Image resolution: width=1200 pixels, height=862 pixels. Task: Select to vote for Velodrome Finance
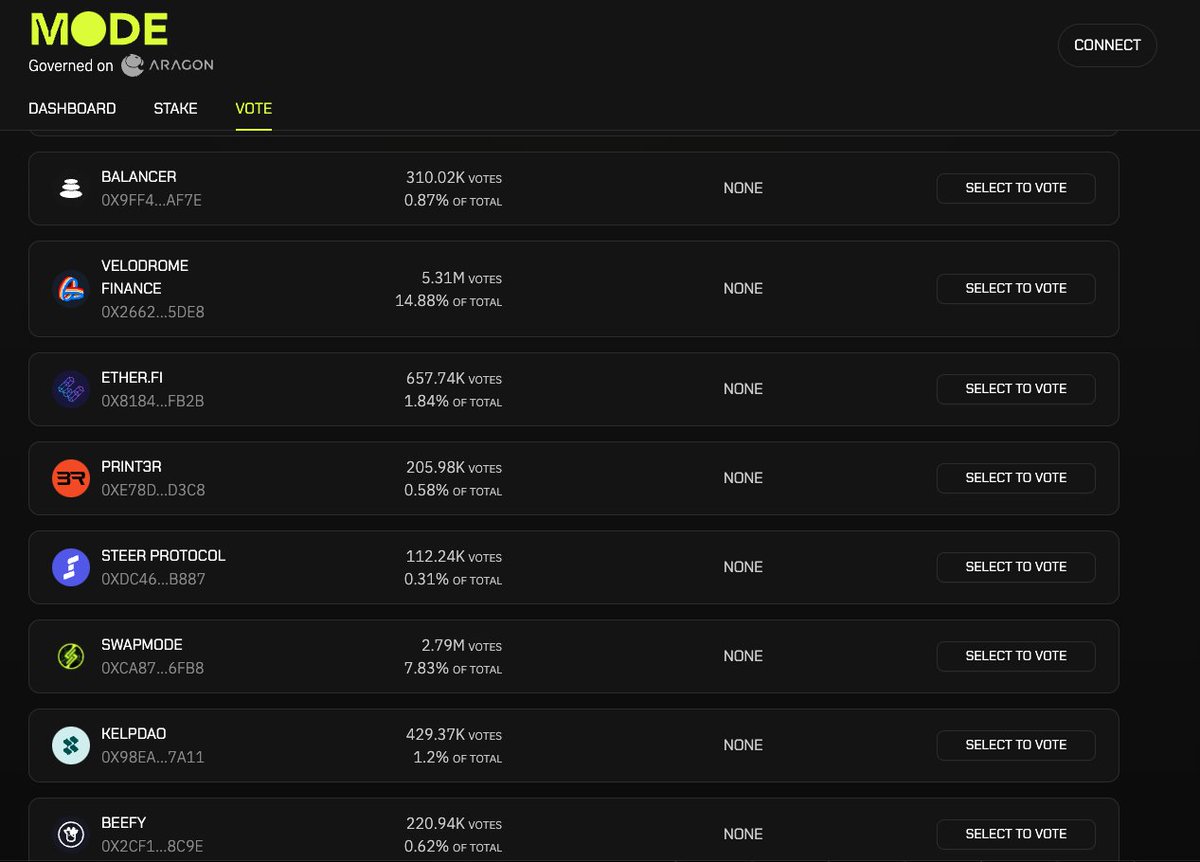click(x=1016, y=288)
